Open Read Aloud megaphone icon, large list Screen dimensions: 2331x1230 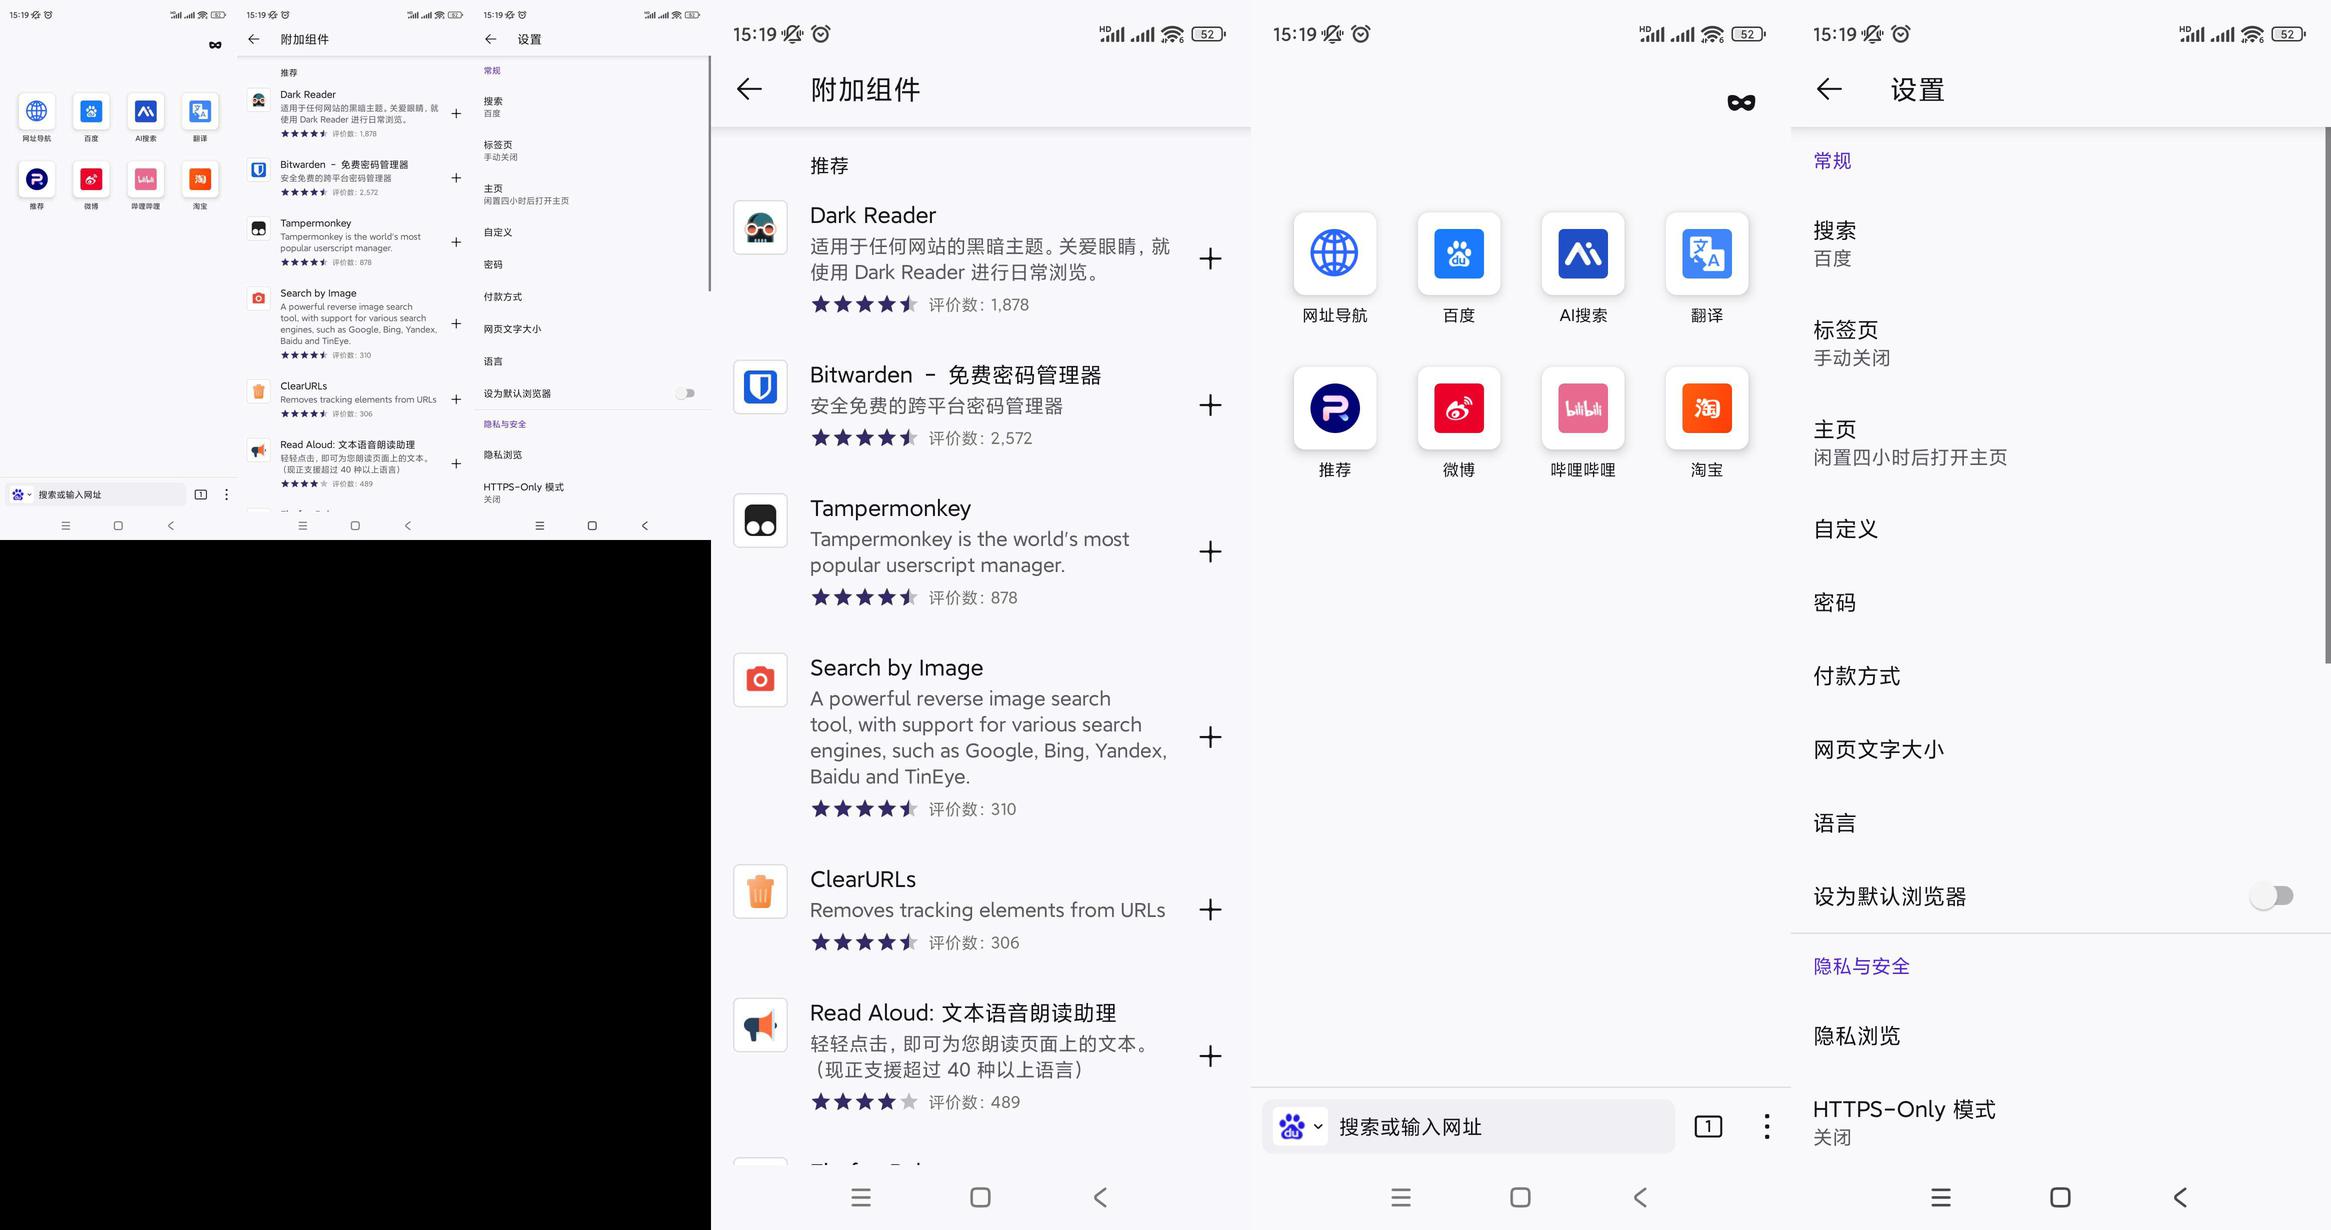pyautogui.click(x=760, y=1025)
